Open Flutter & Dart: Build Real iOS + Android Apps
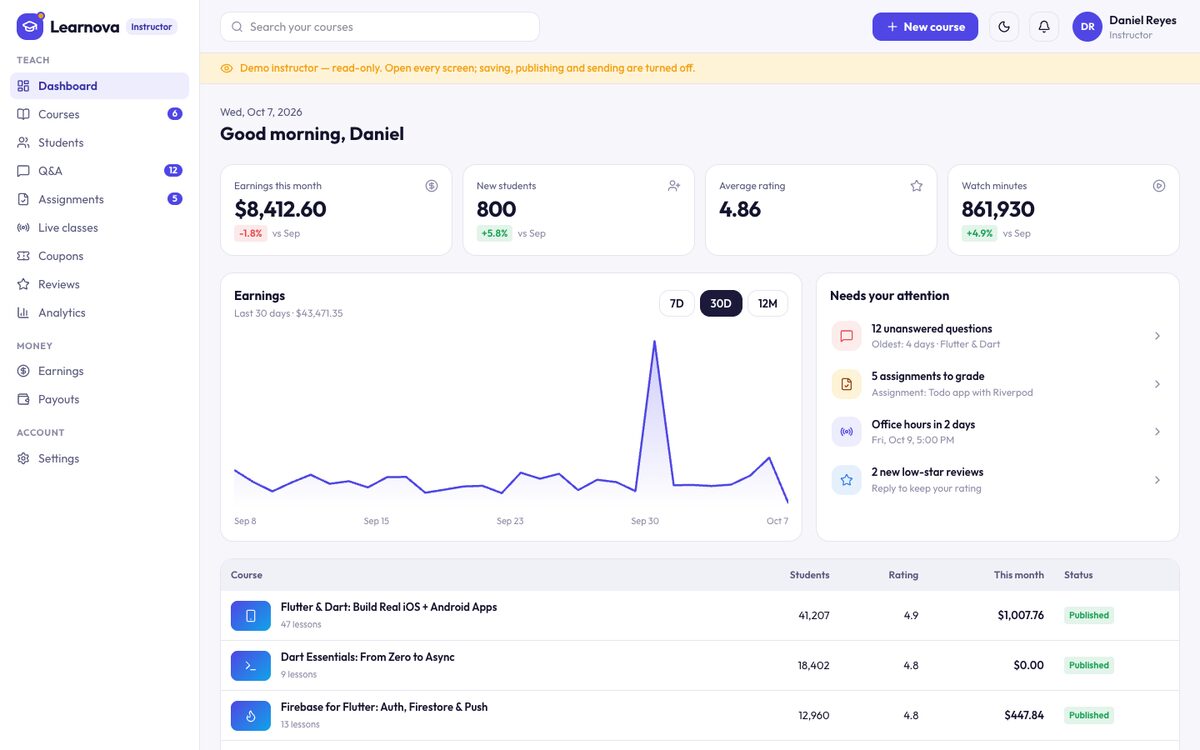Image resolution: width=1200 pixels, height=750 pixels. [x=389, y=607]
